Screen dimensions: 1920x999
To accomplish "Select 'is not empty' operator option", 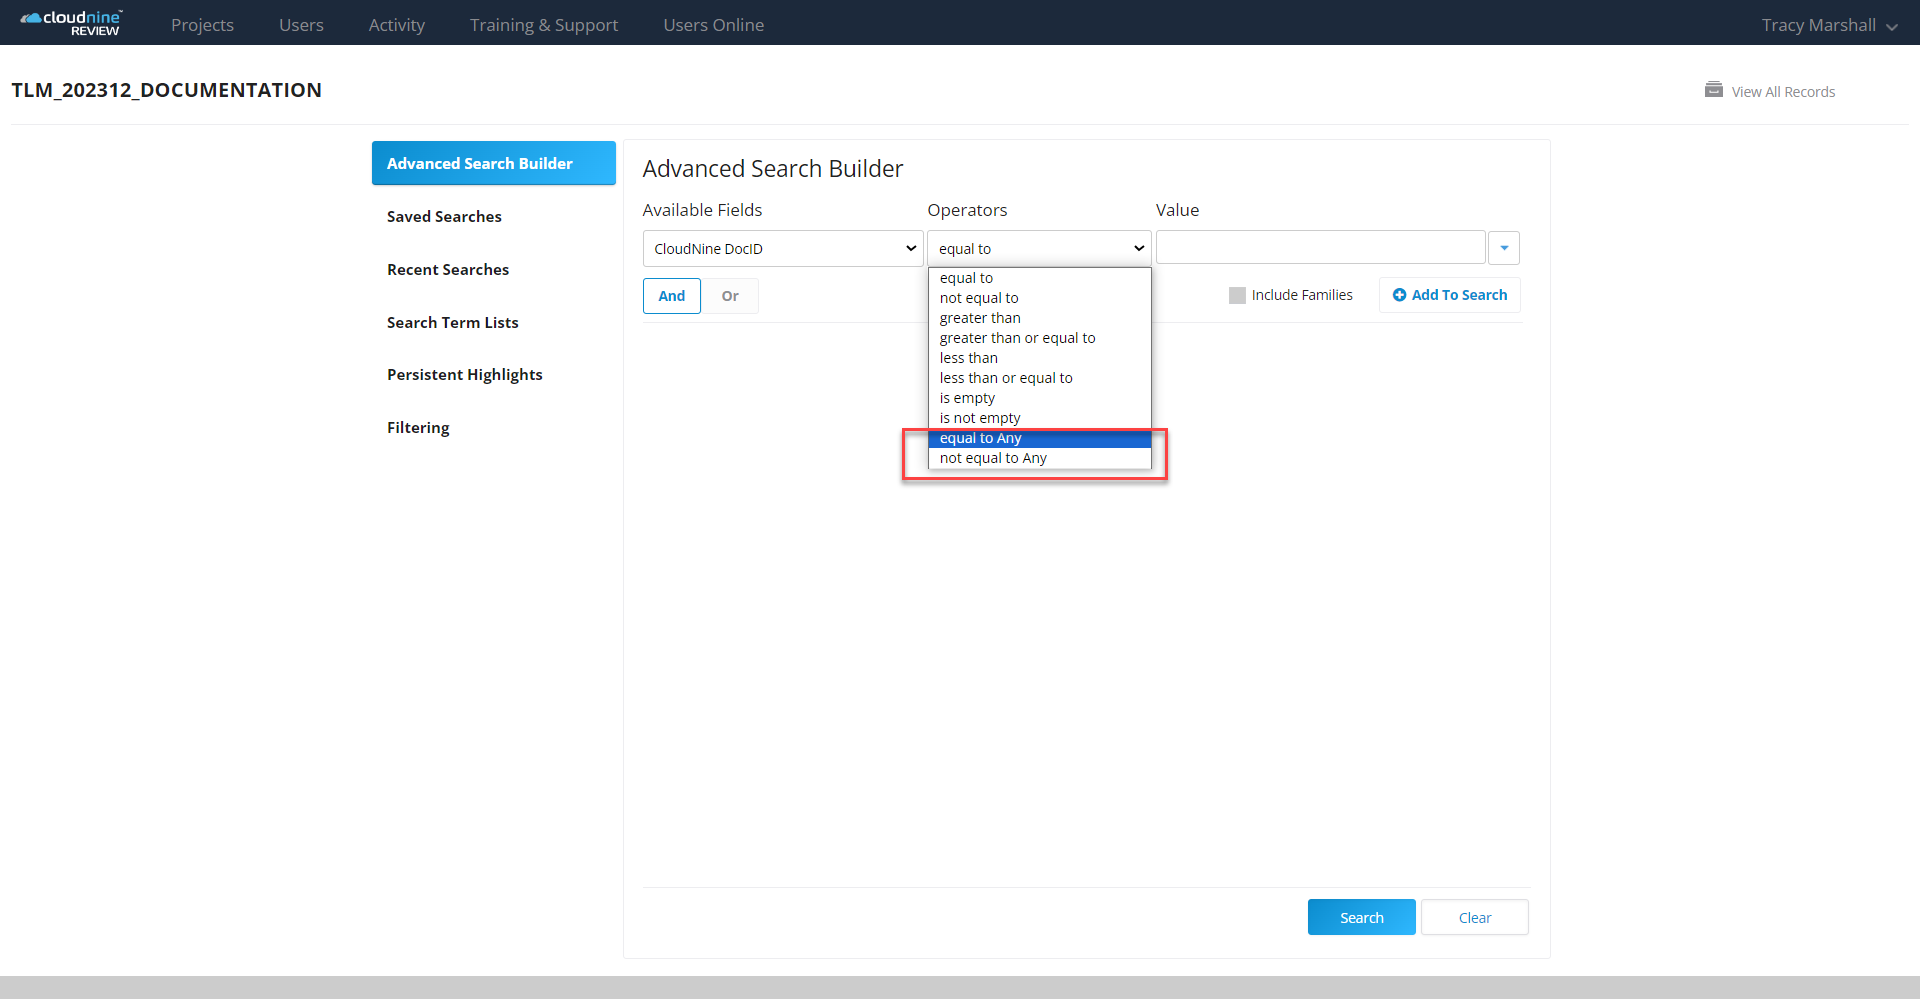I will click(1040, 418).
